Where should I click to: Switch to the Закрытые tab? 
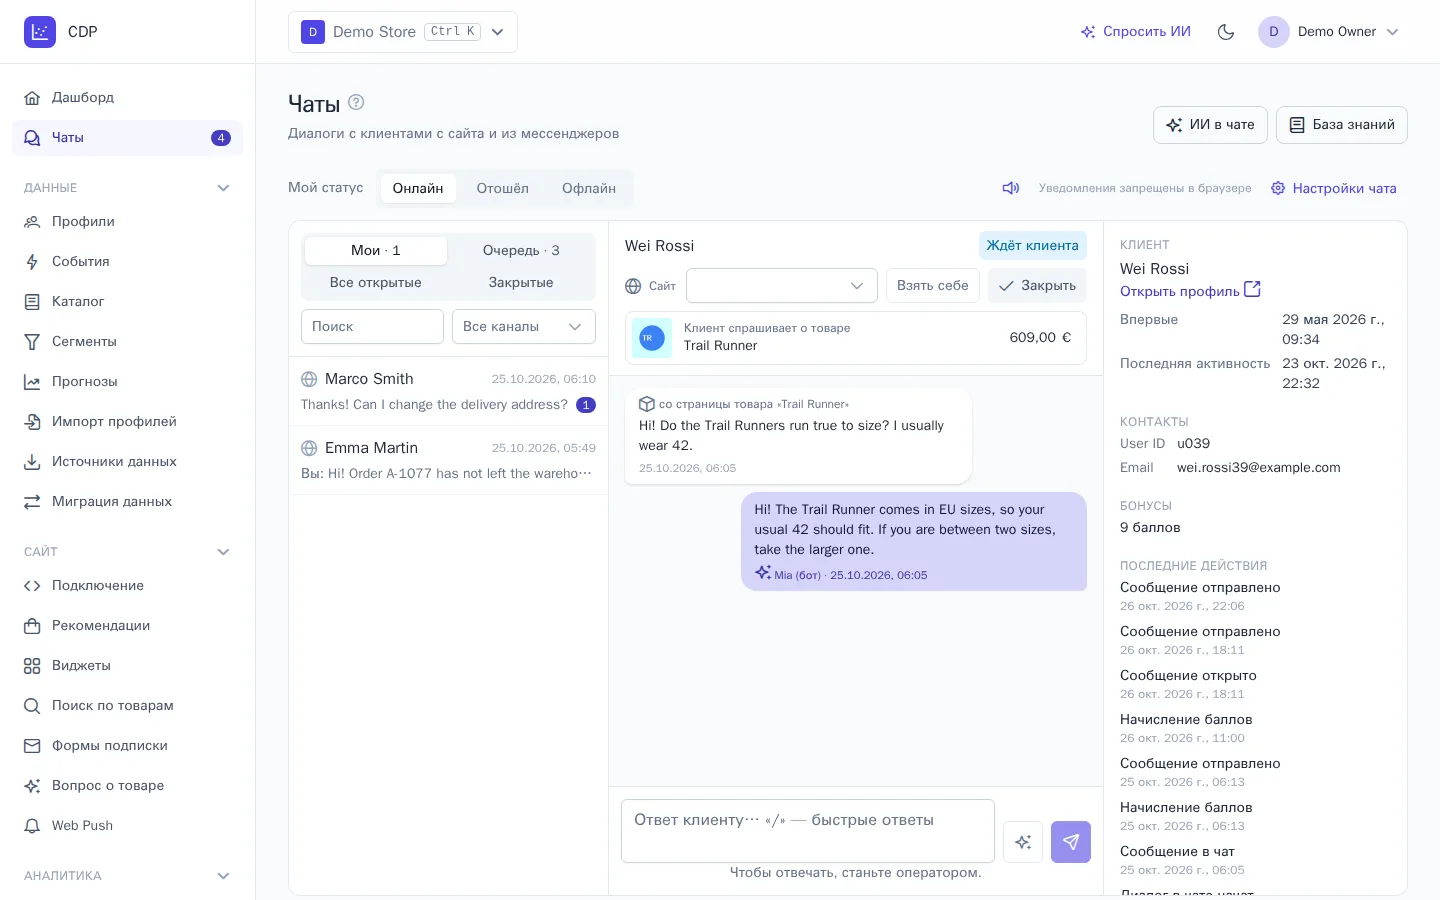click(x=521, y=282)
